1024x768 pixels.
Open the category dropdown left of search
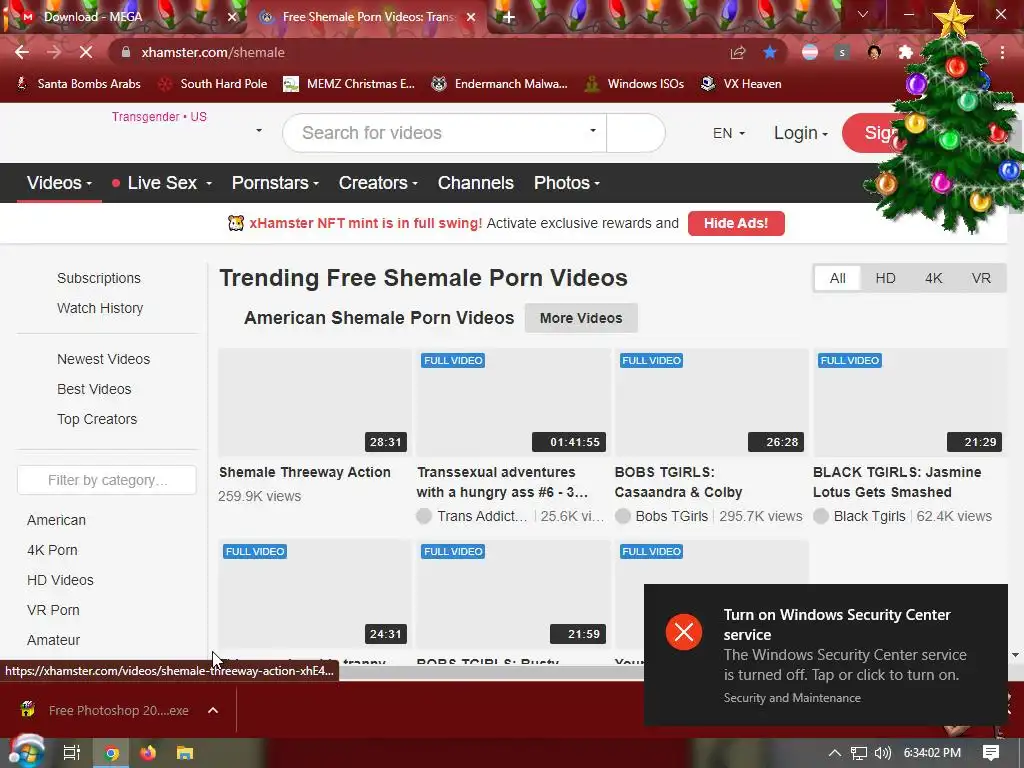[x=259, y=131]
